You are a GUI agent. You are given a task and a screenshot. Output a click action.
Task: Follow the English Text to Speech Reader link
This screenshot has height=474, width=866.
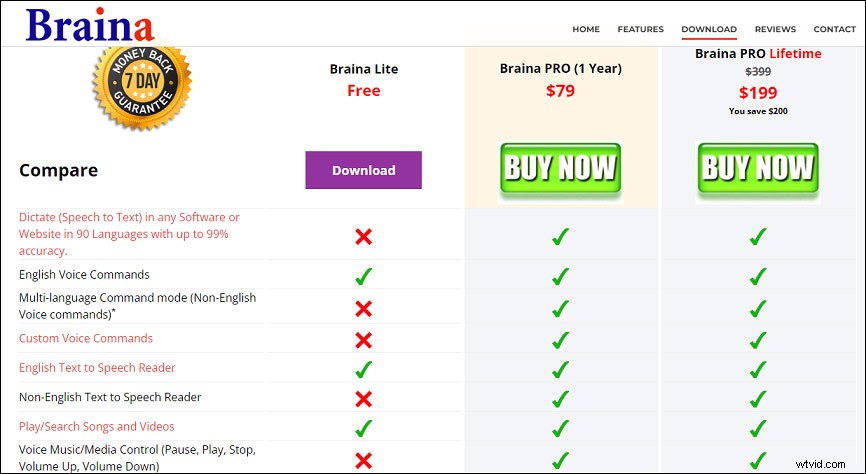click(x=97, y=368)
